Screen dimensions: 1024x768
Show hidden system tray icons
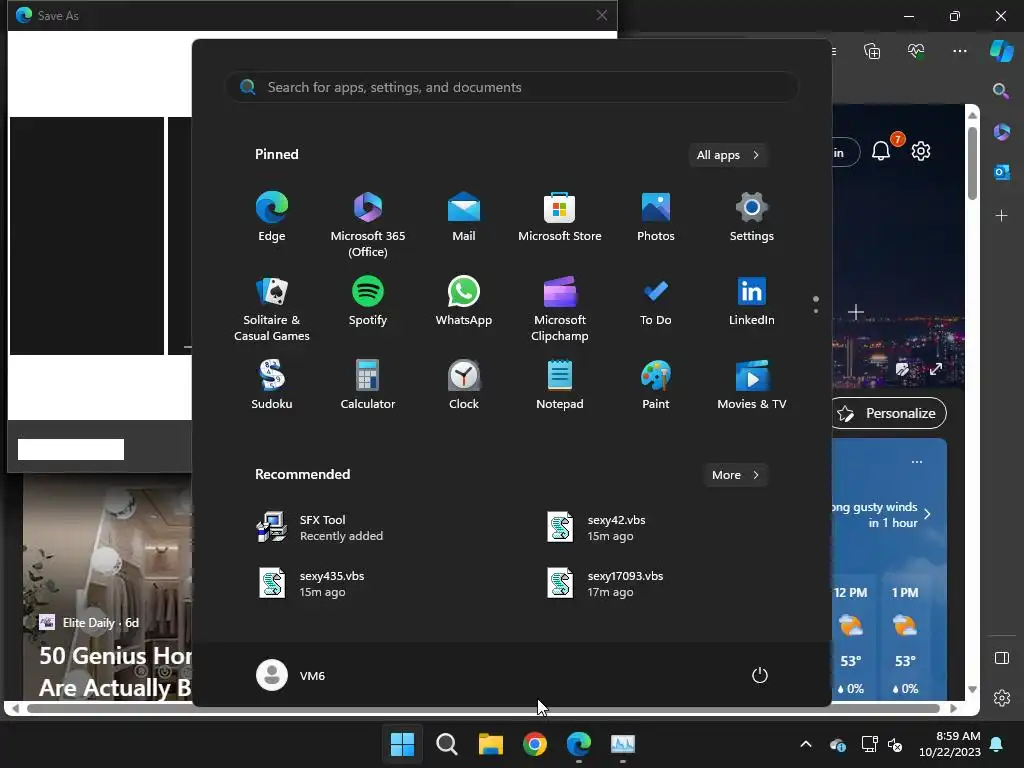pos(806,744)
